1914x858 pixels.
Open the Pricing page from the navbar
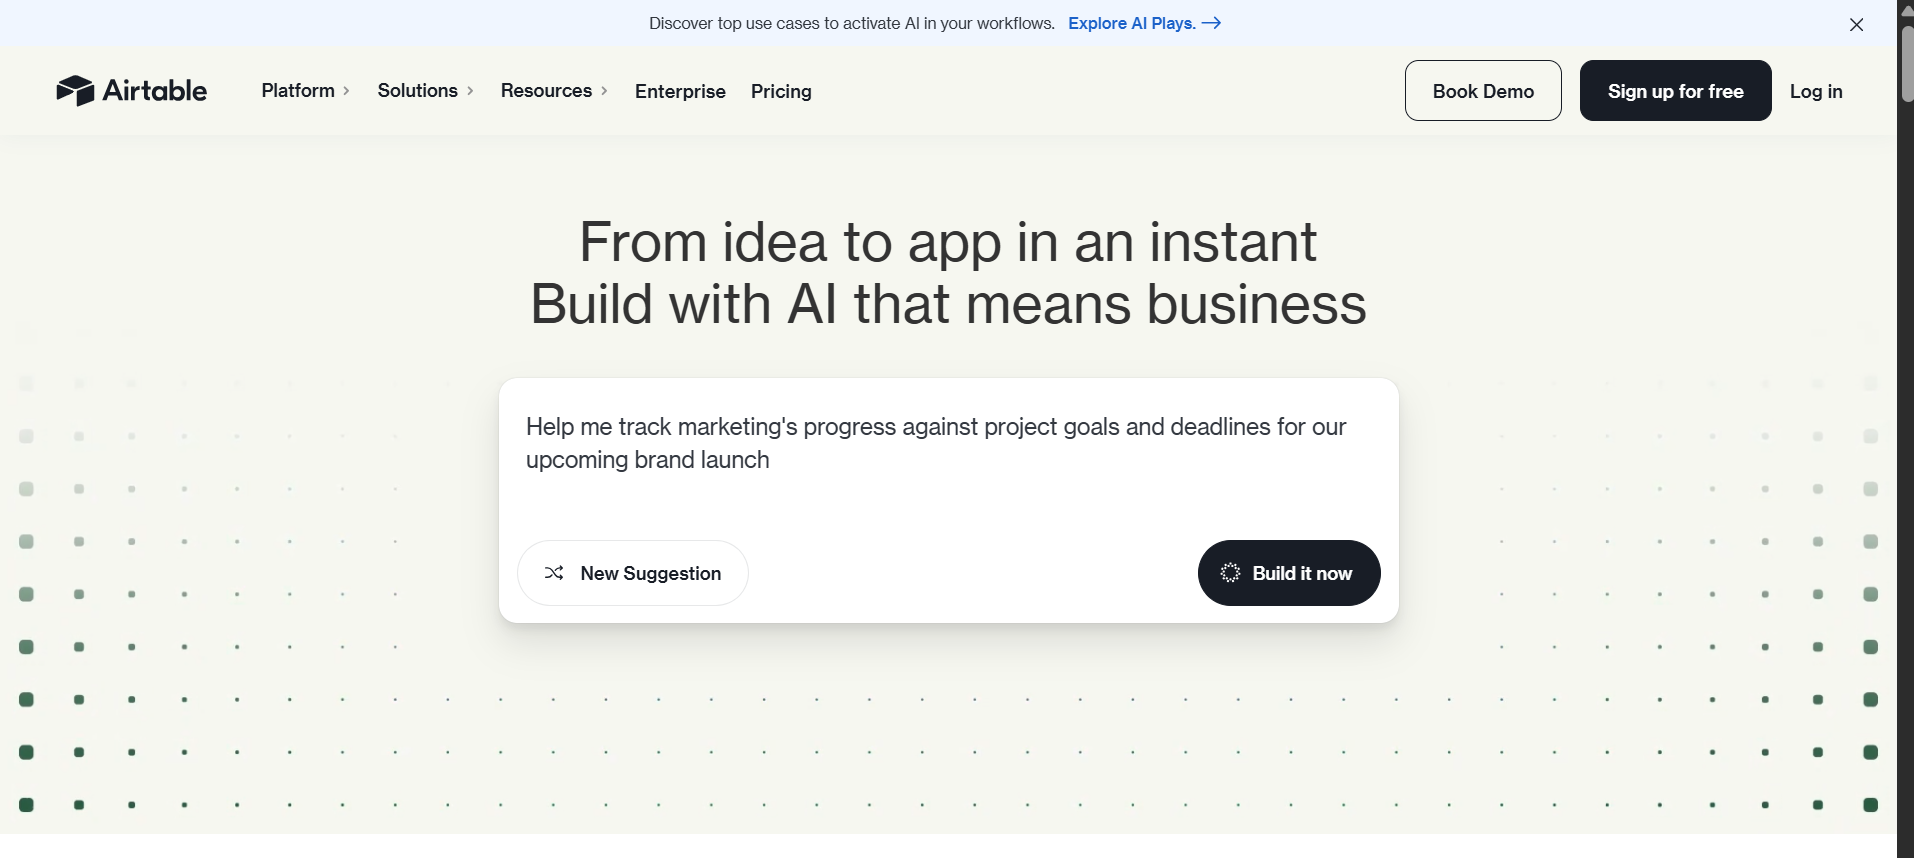[x=781, y=91]
